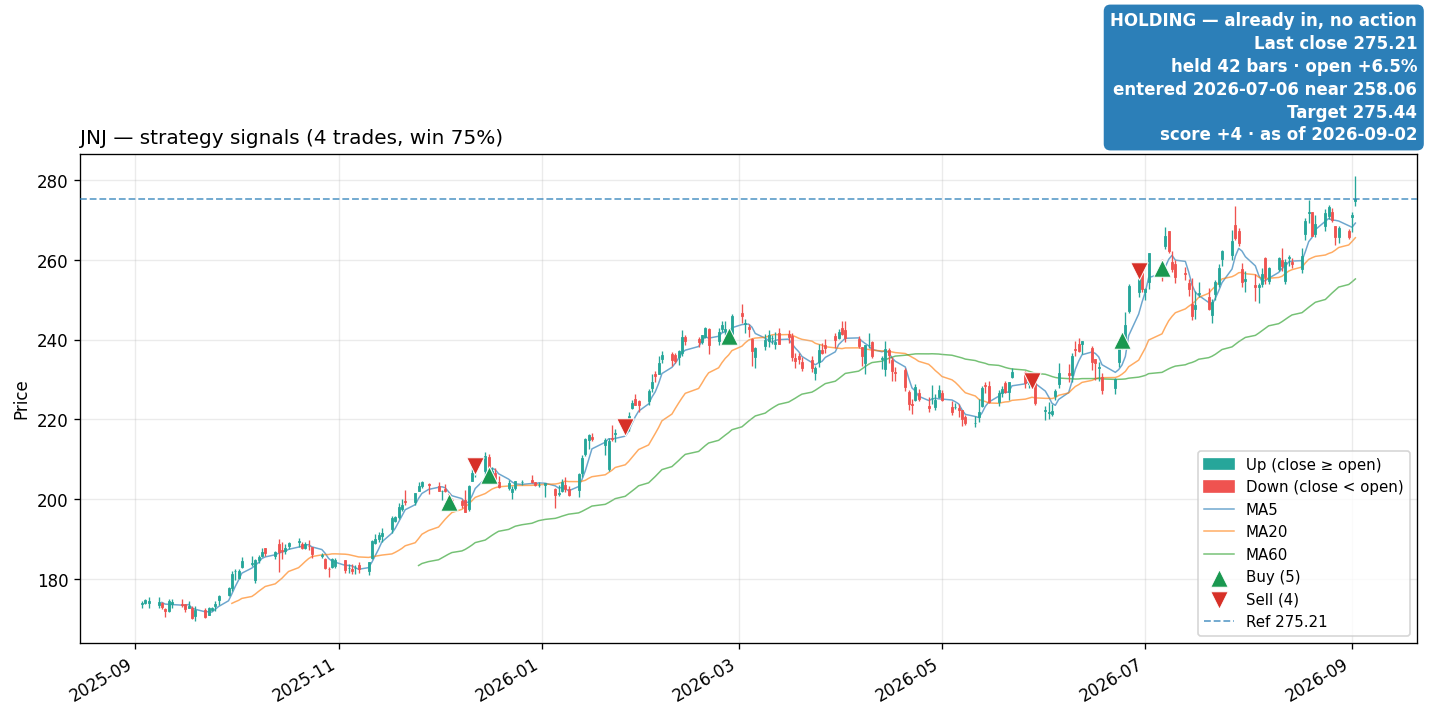Screen dimensions: 1429x717
Task: Click the 'Buy (5)' legend label
Action: (1273, 577)
